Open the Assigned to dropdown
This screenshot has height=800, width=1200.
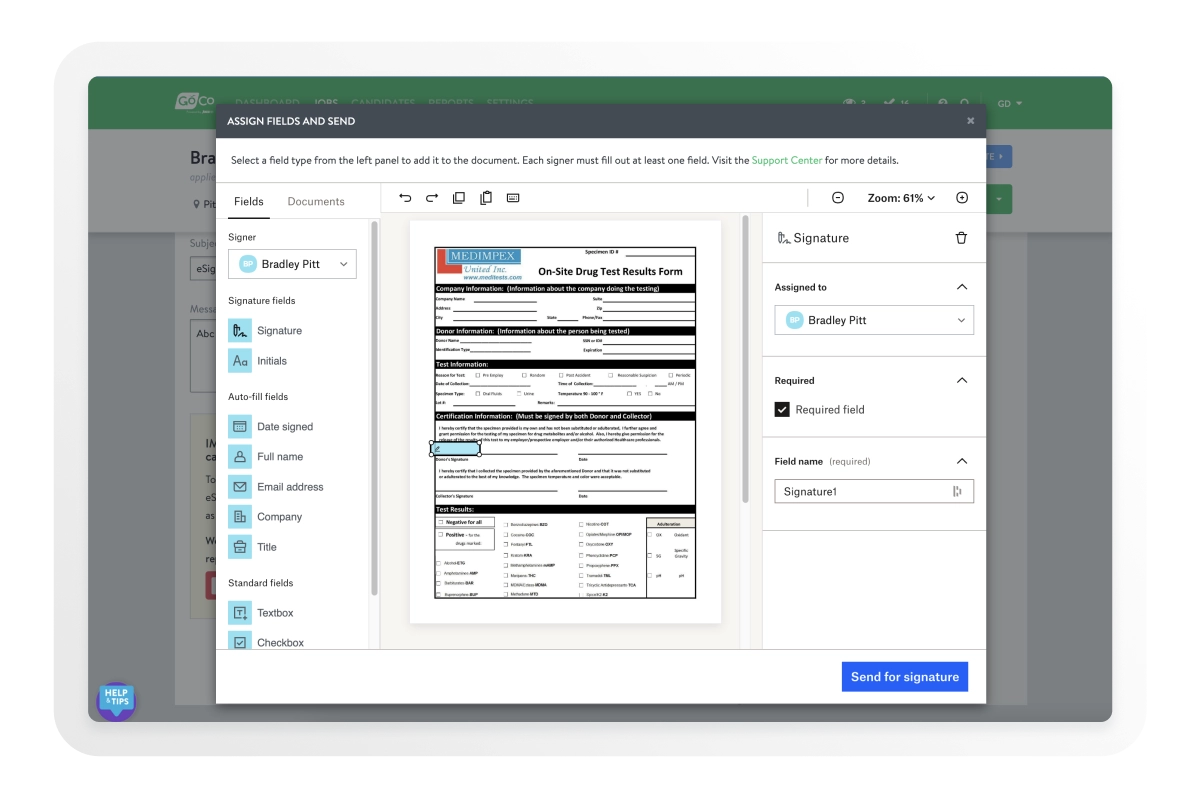pyautogui.click(x=873, y=321)
